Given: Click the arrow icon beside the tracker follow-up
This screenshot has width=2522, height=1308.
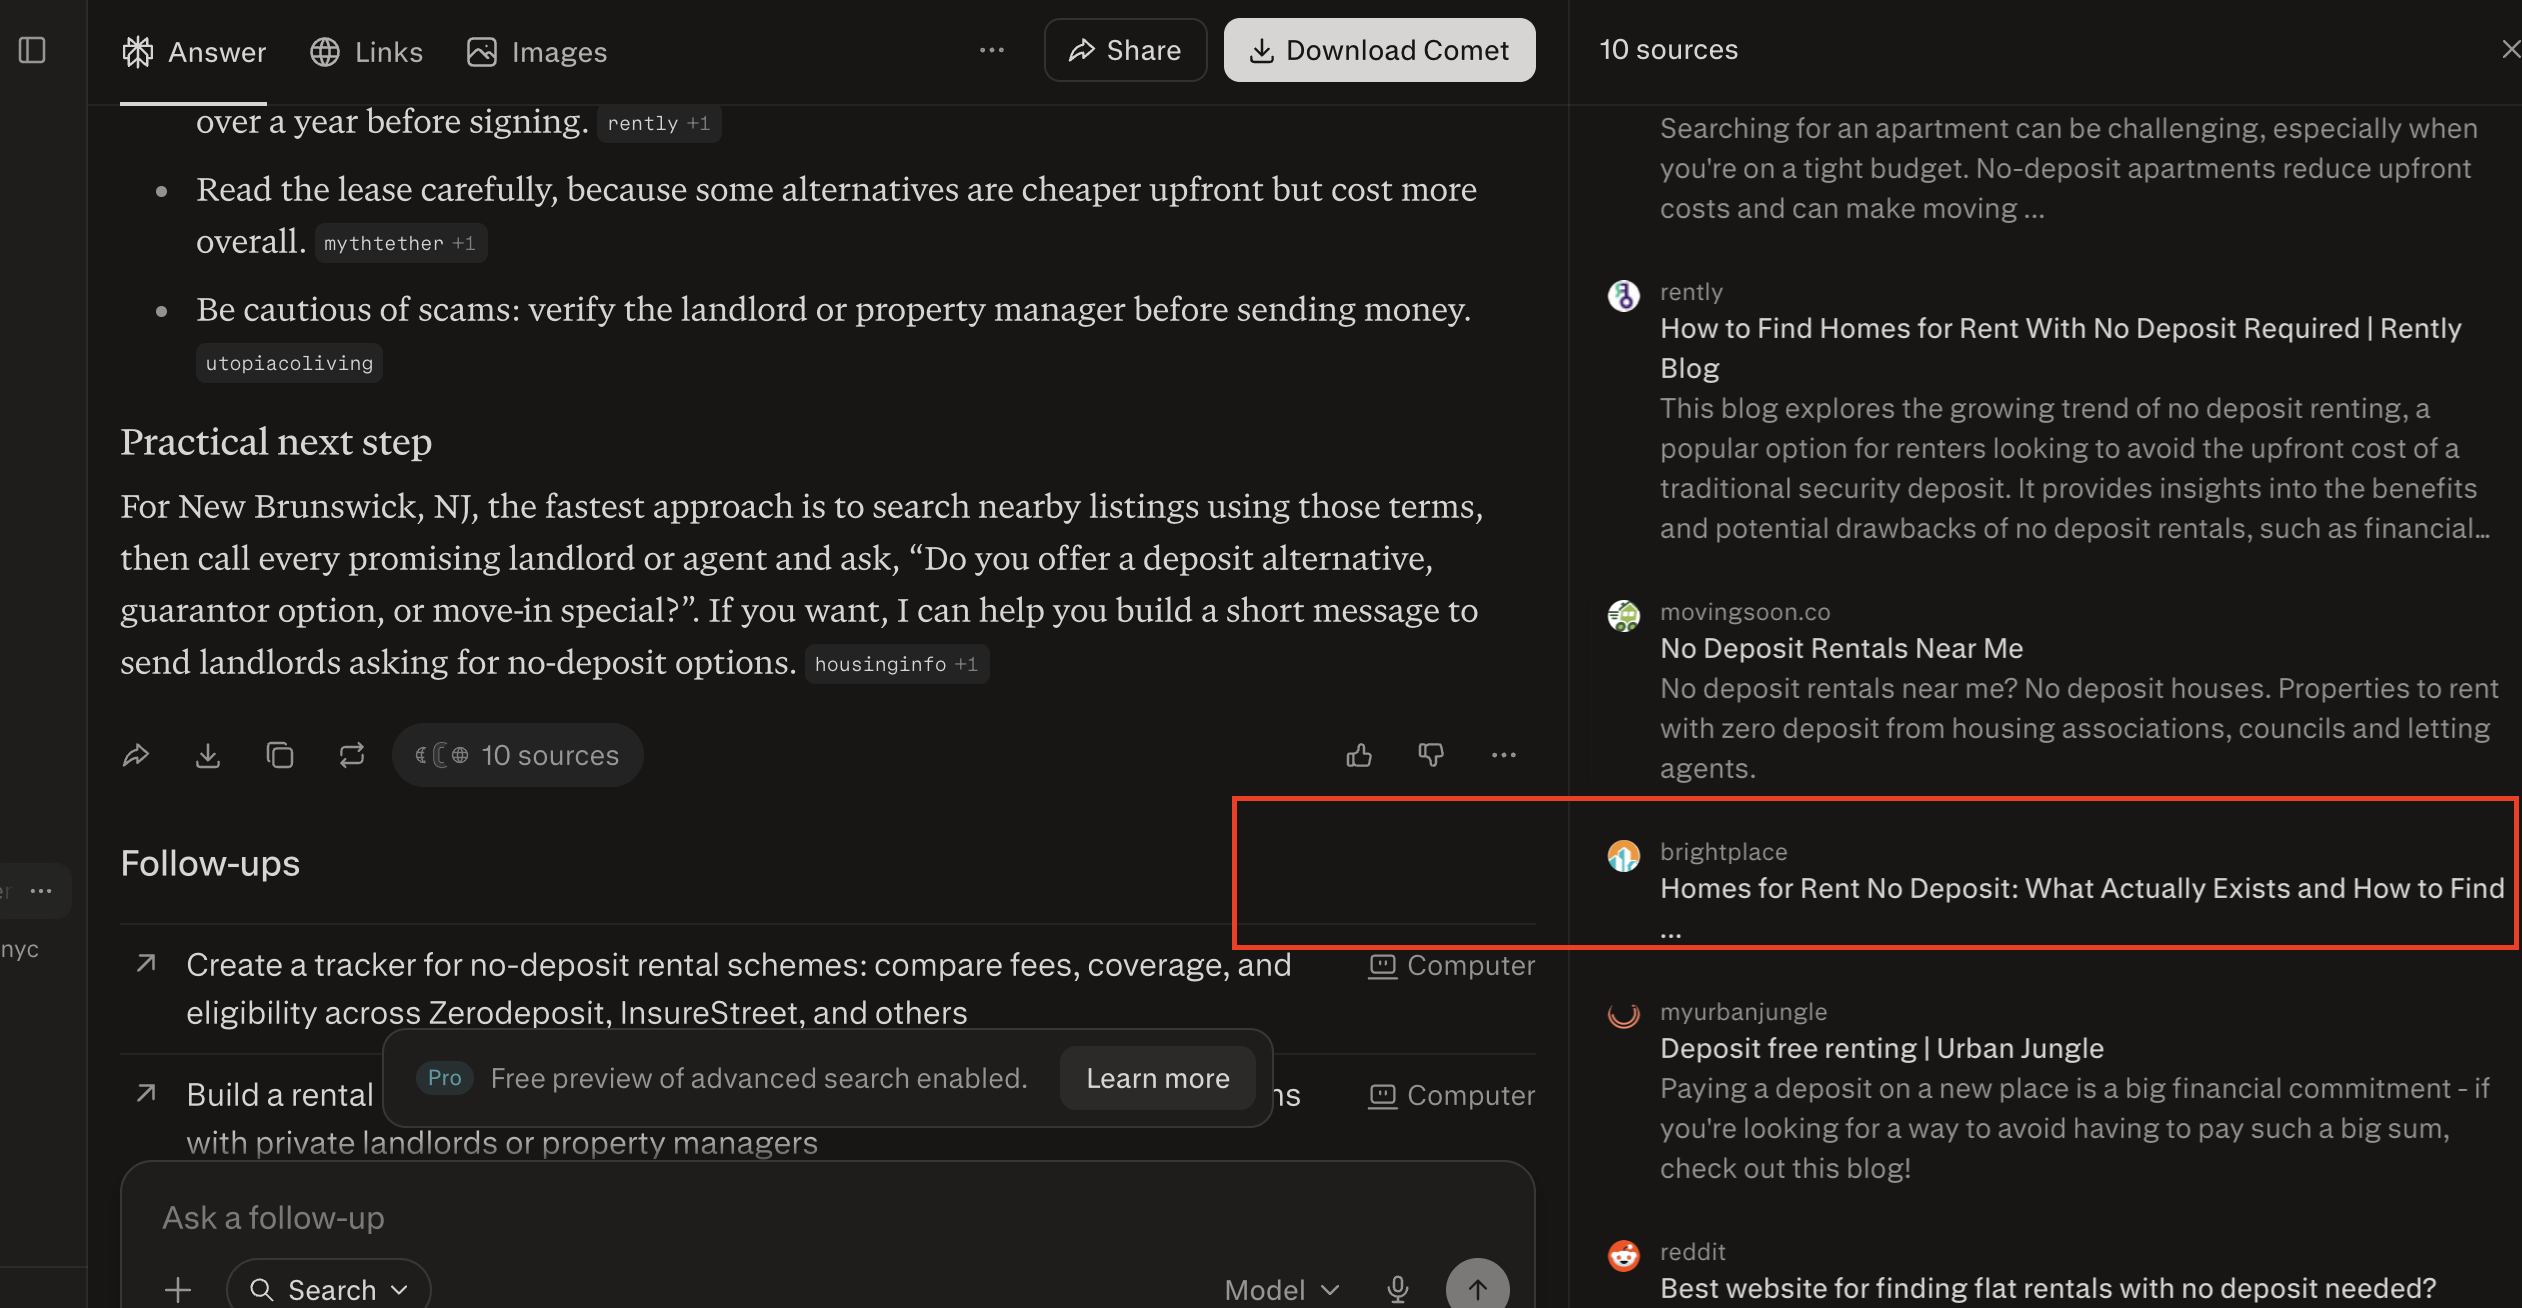Looking at the screenshot, I should [x=146, y=964].
